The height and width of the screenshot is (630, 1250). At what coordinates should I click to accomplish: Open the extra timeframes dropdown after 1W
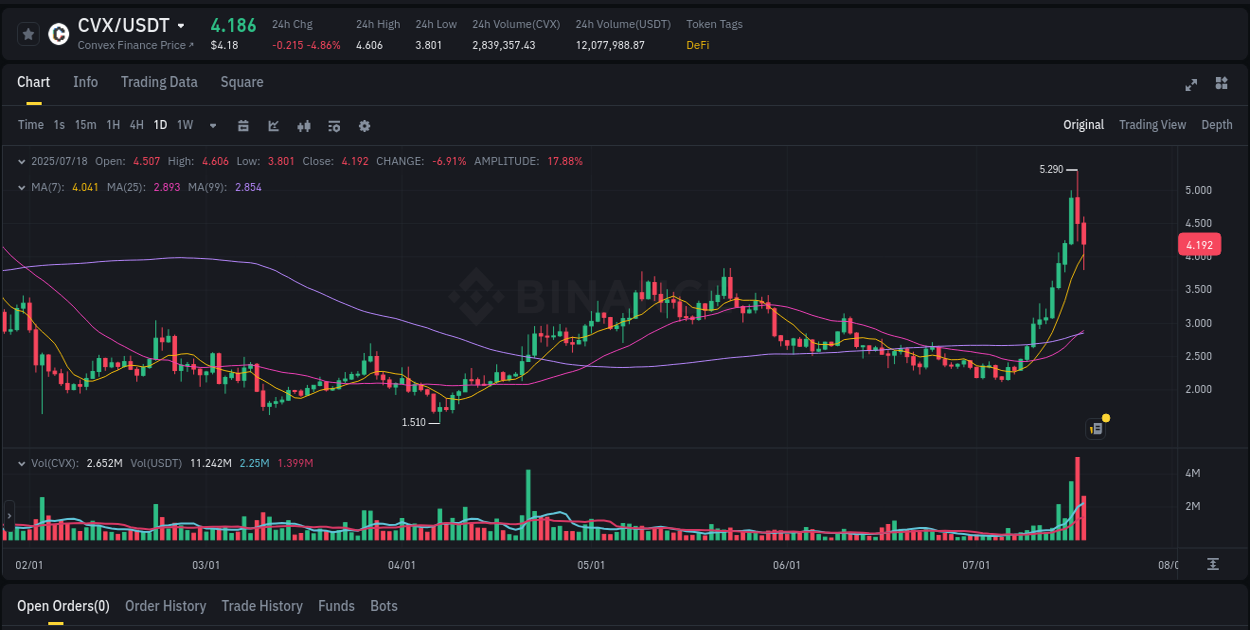pos(211,125)
